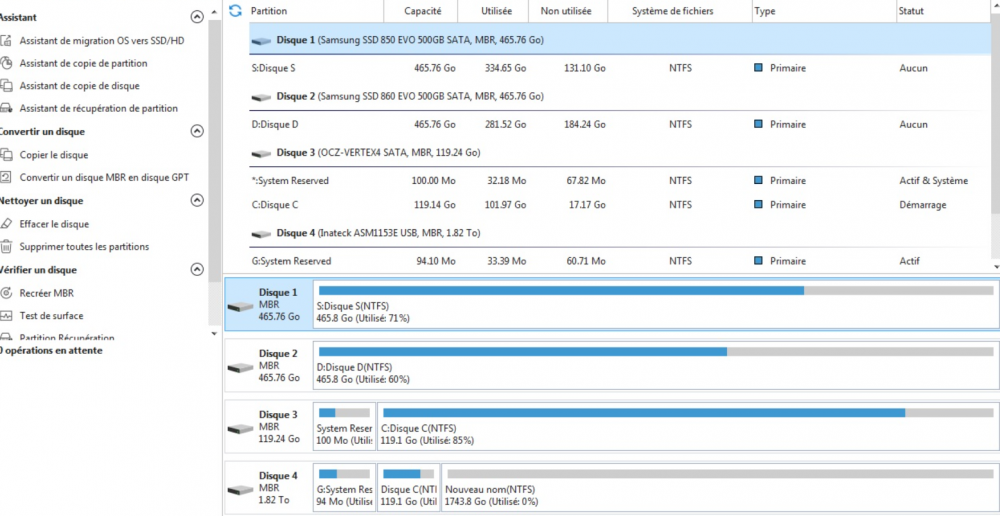Image resolution: width=1000 pixels, height=516 pixels.
Task: Click the Recréer MBR icon
Action: pos(6,293)
